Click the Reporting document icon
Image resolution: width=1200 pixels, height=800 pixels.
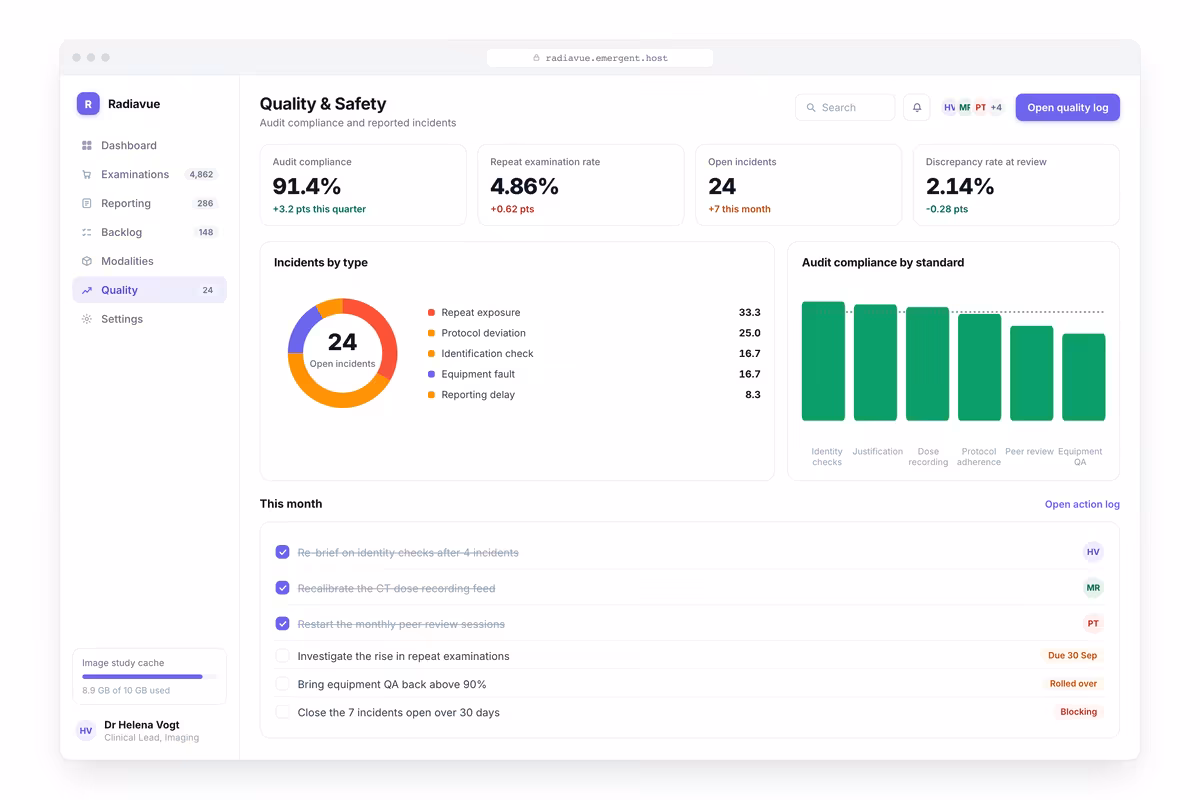[87, 203]
